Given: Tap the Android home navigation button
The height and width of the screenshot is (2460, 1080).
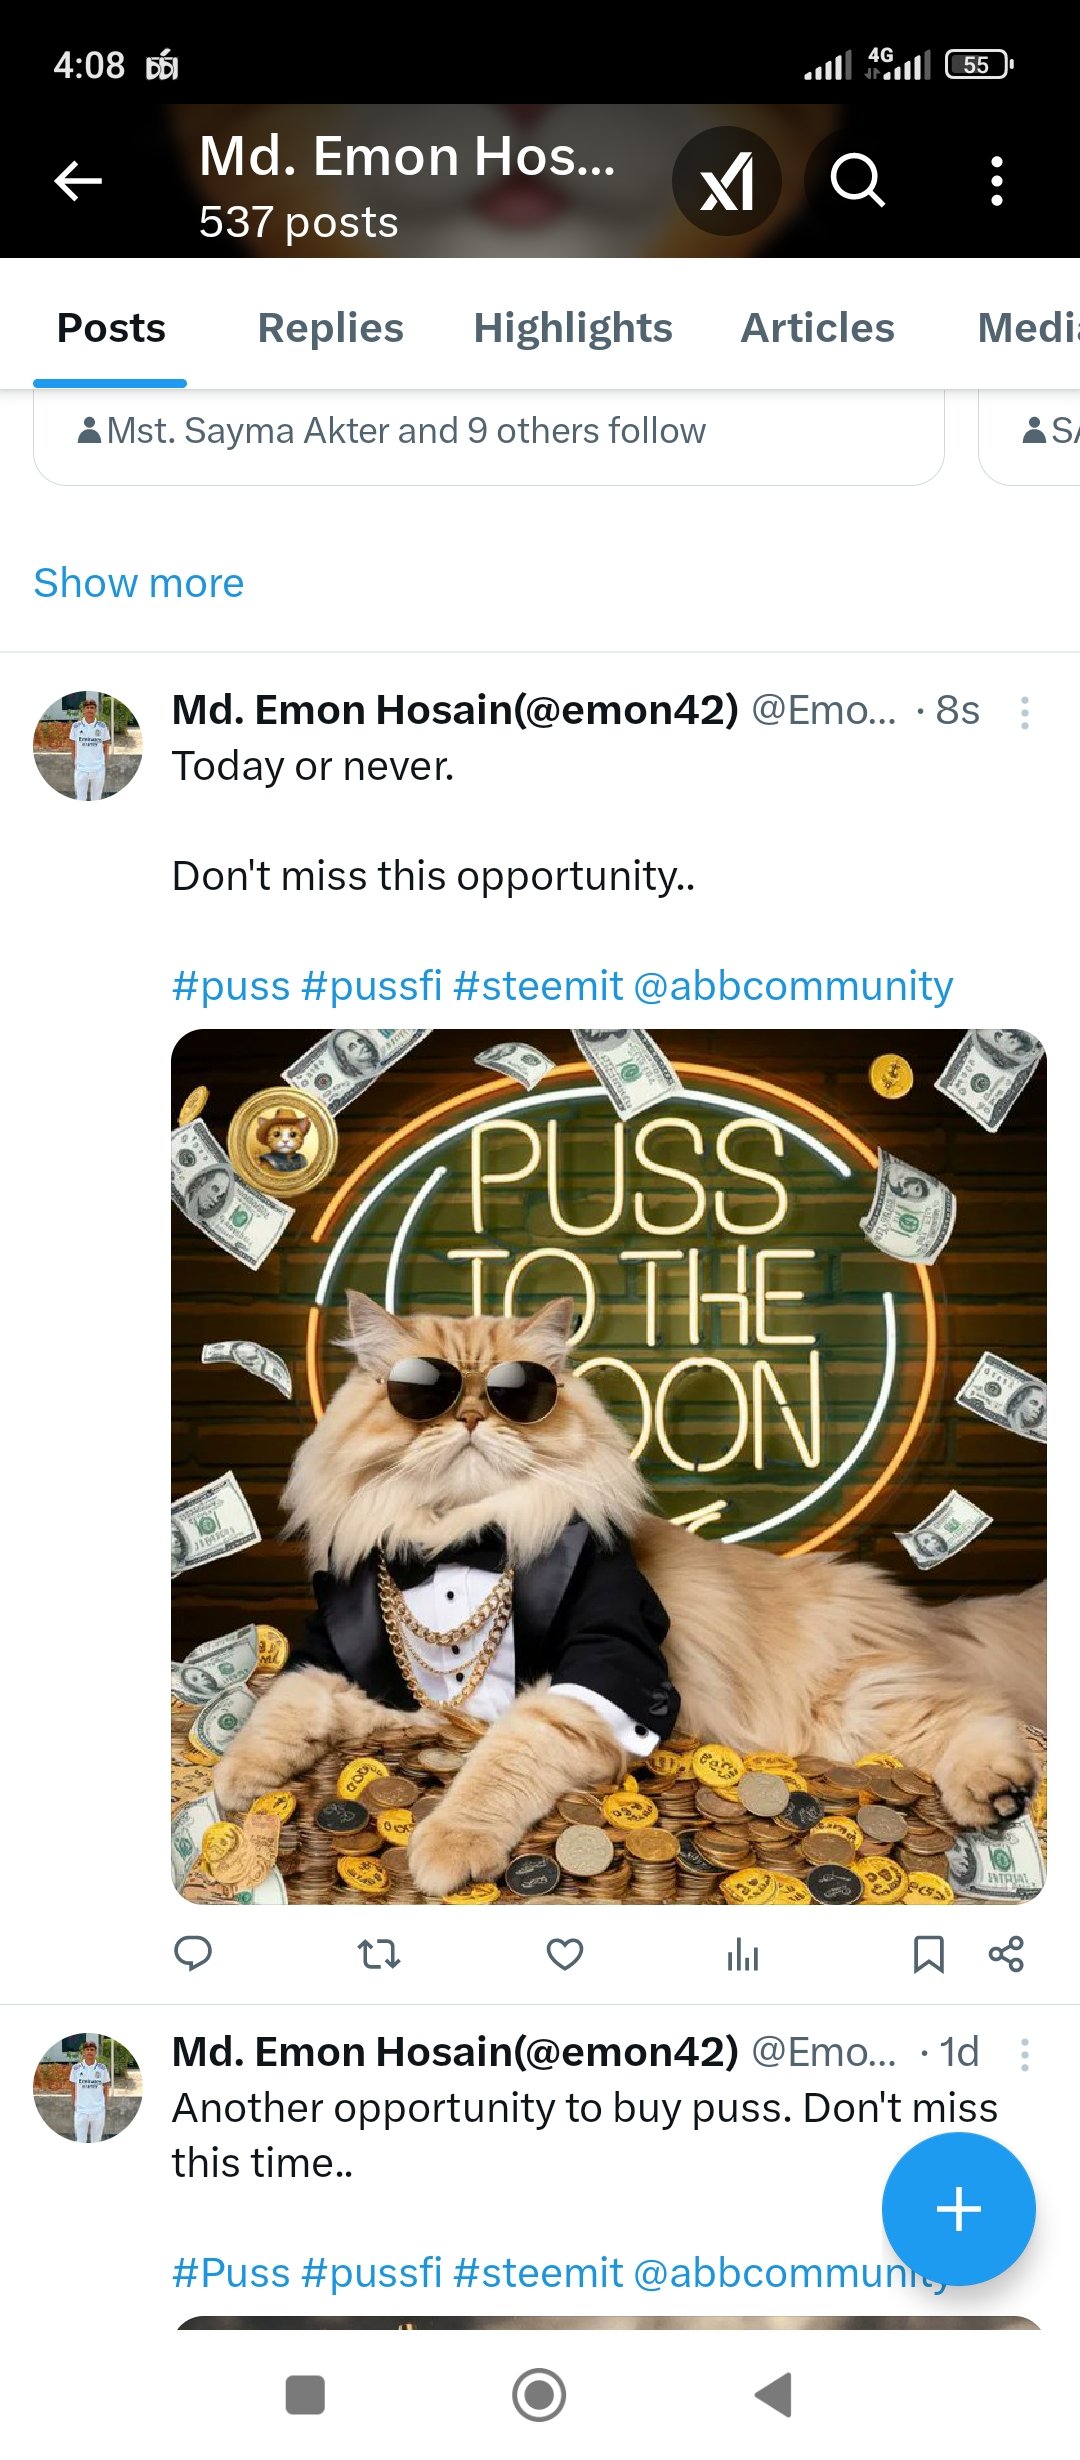Looking at the screenshot, I should (539, 2395).
